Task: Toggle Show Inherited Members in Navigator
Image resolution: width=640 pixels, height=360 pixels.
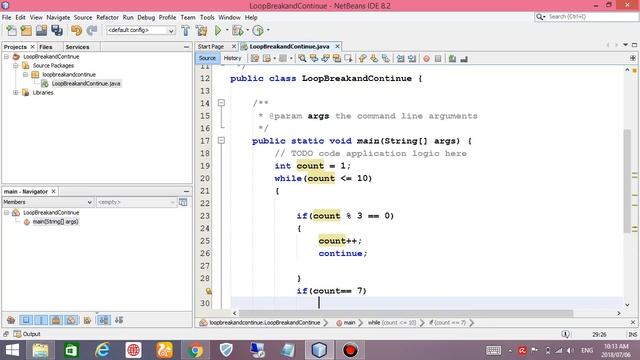Action: (x=11, y=320)
